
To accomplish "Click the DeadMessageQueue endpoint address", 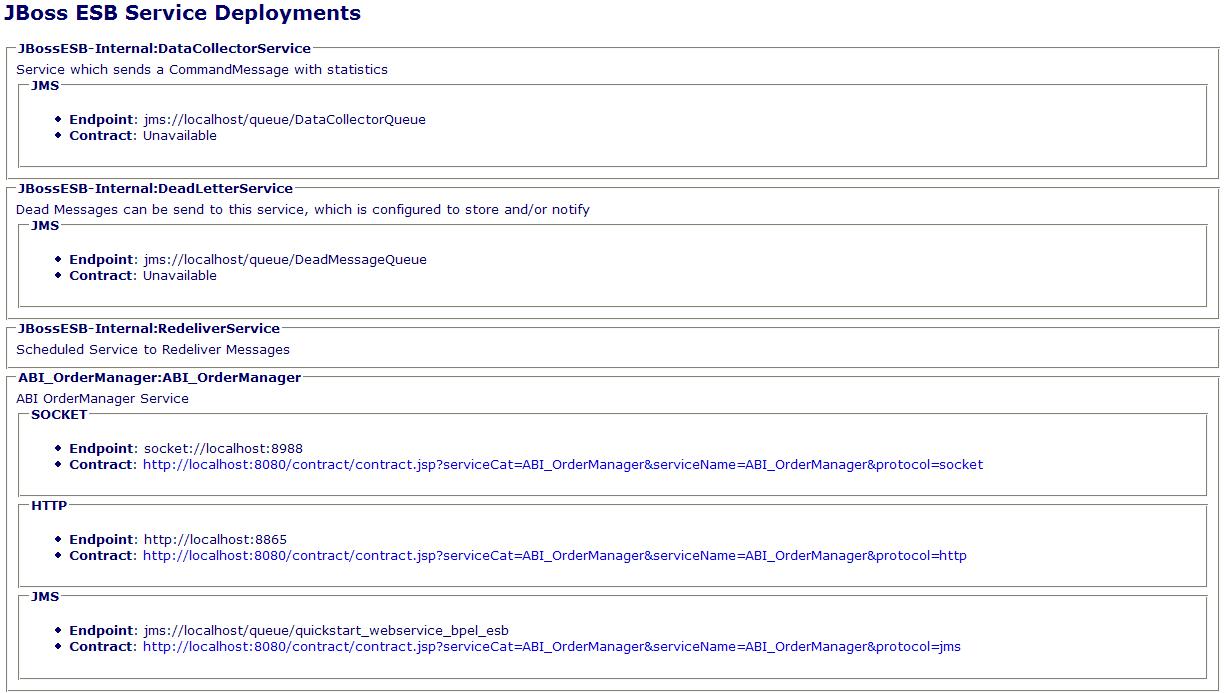I will tap(285, 260).
